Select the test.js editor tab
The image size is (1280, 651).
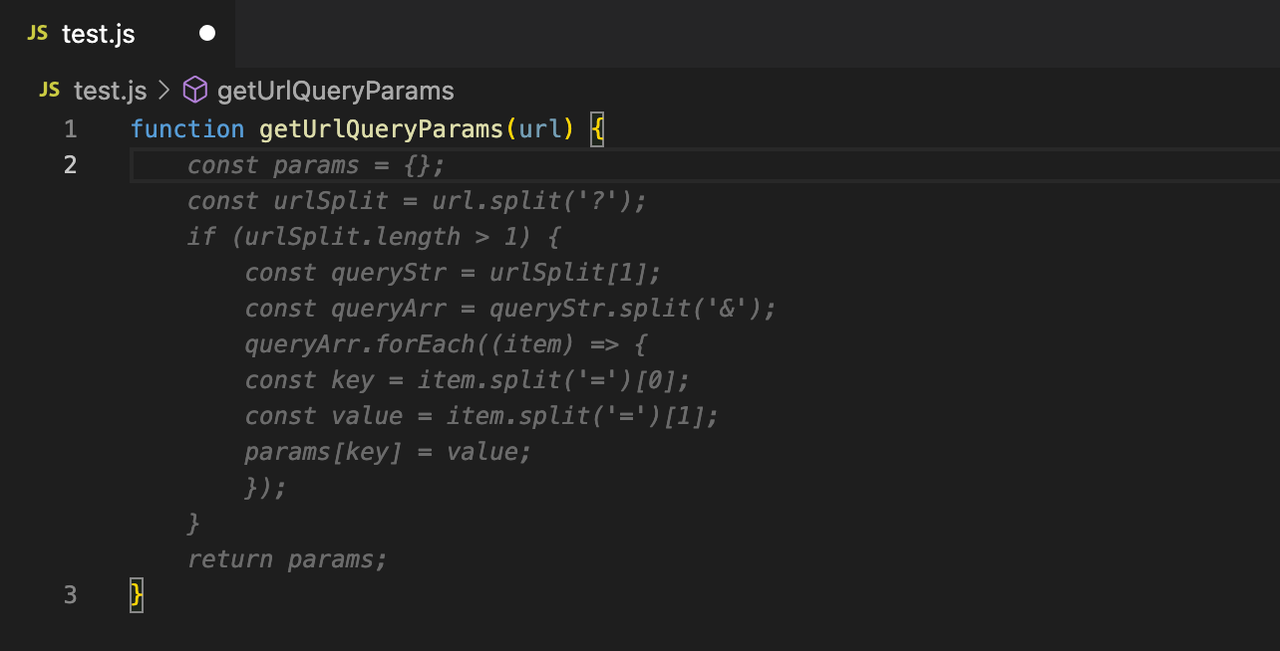(x=117, y=34)
